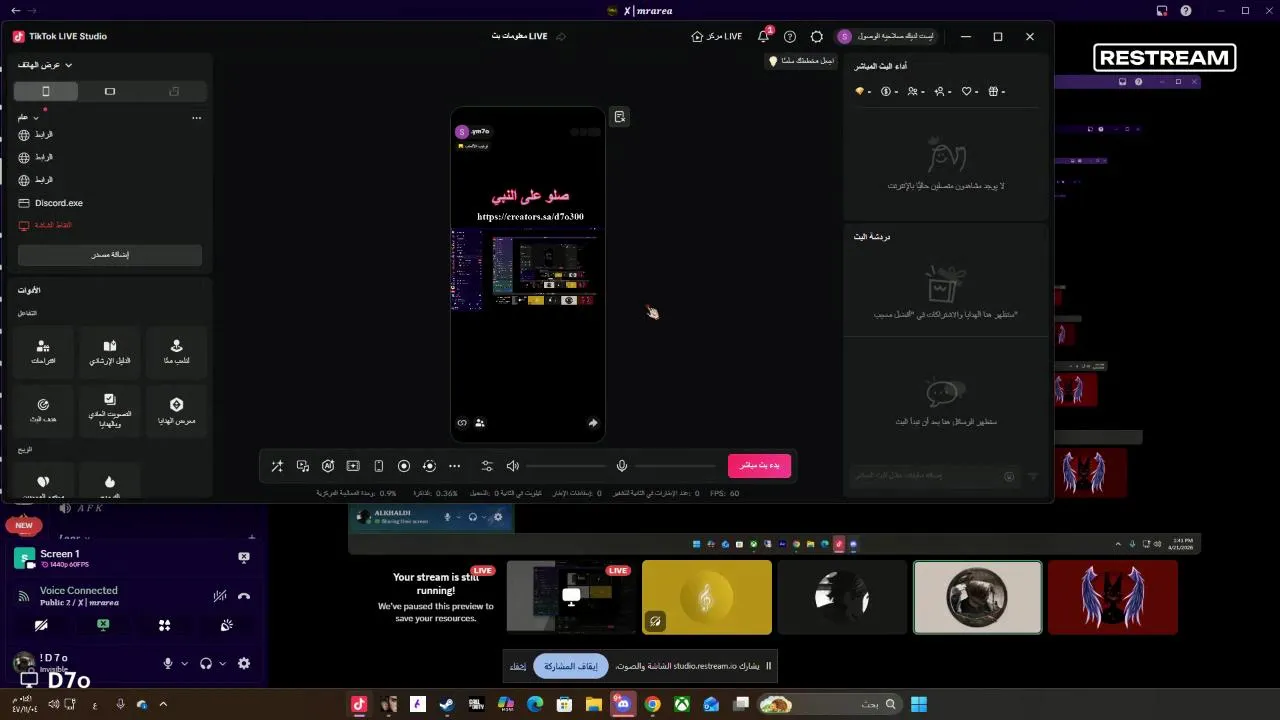This screenshot has width=1280, height=720.
Task: Expand the likes heart stat dropdown
Action: coord(970,92)
